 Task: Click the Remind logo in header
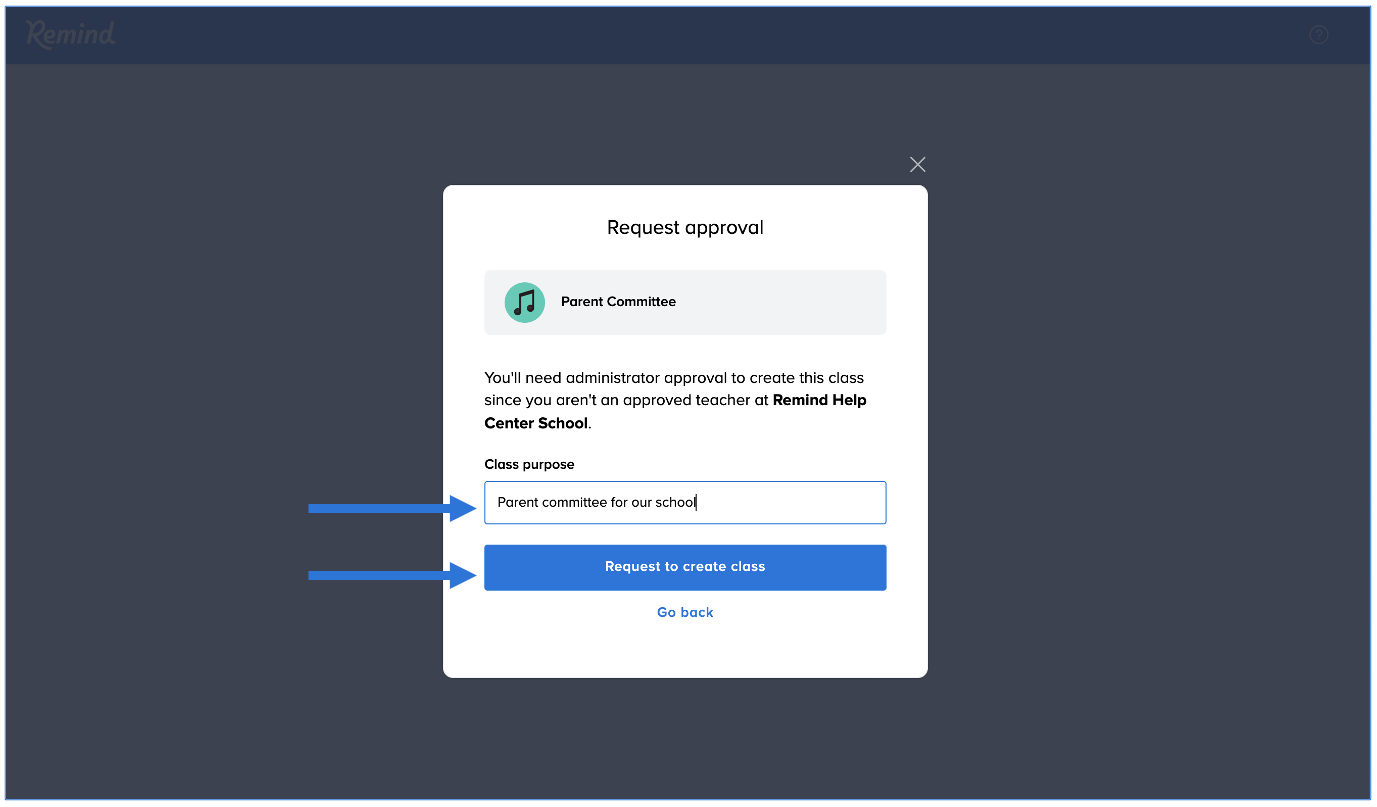[x=71, y=35]
